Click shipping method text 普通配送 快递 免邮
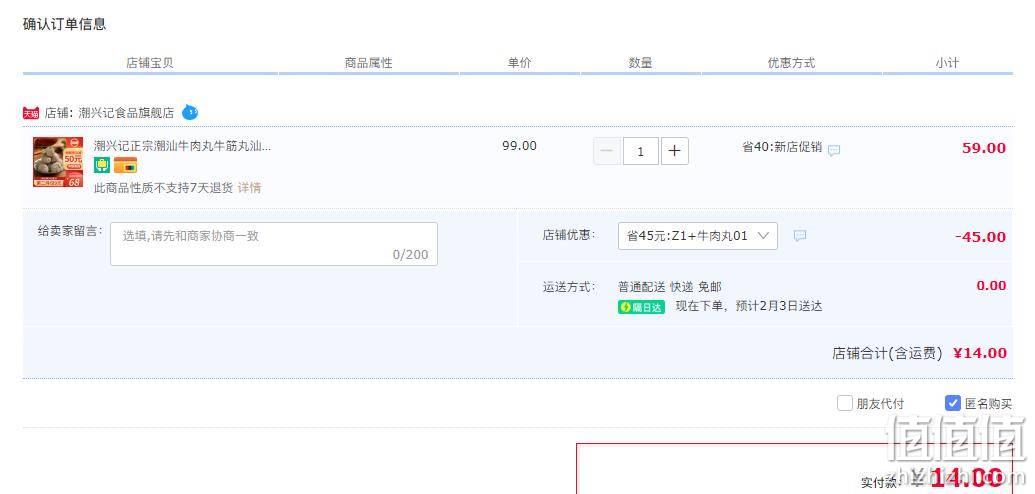Image resolution: width=1035 pixels, height=494 pixels. (669, 287)
